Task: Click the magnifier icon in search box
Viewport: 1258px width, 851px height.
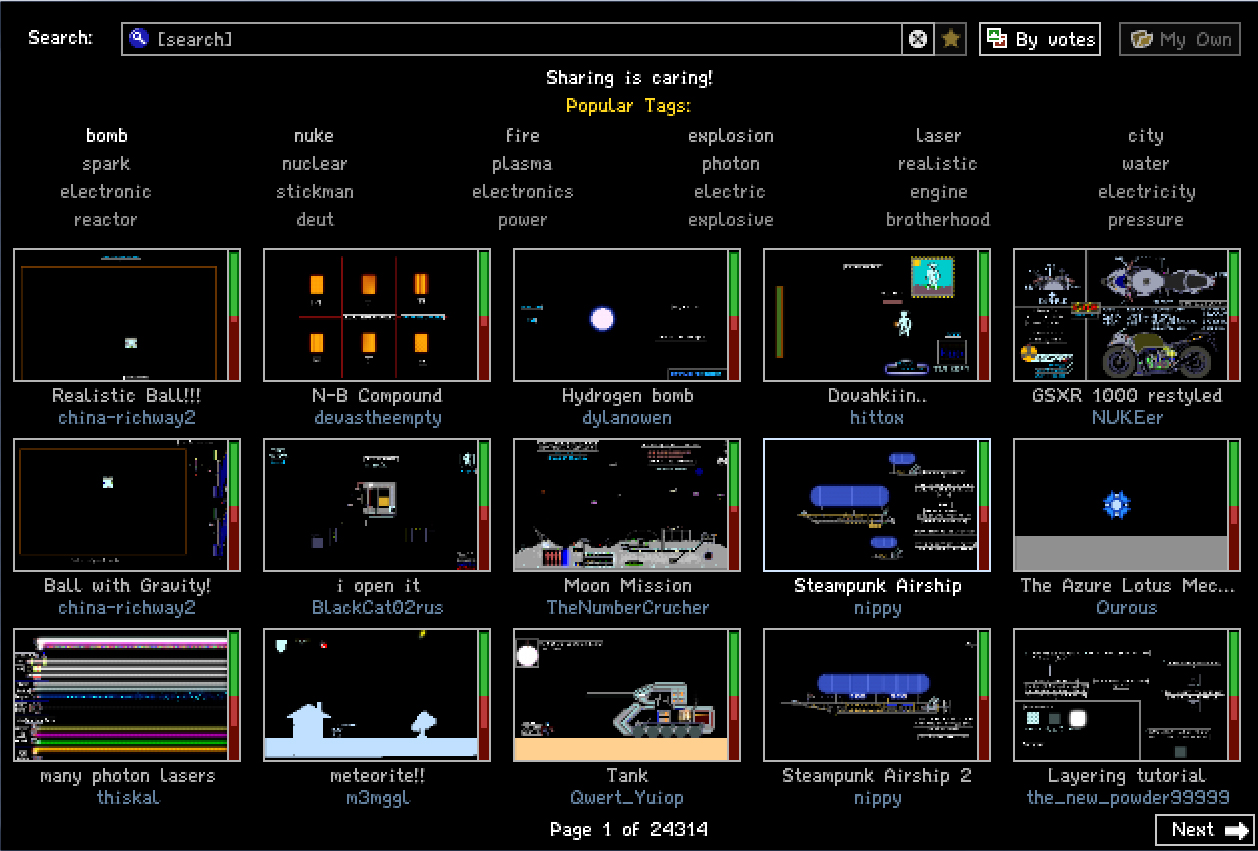Action: [139, 39]
